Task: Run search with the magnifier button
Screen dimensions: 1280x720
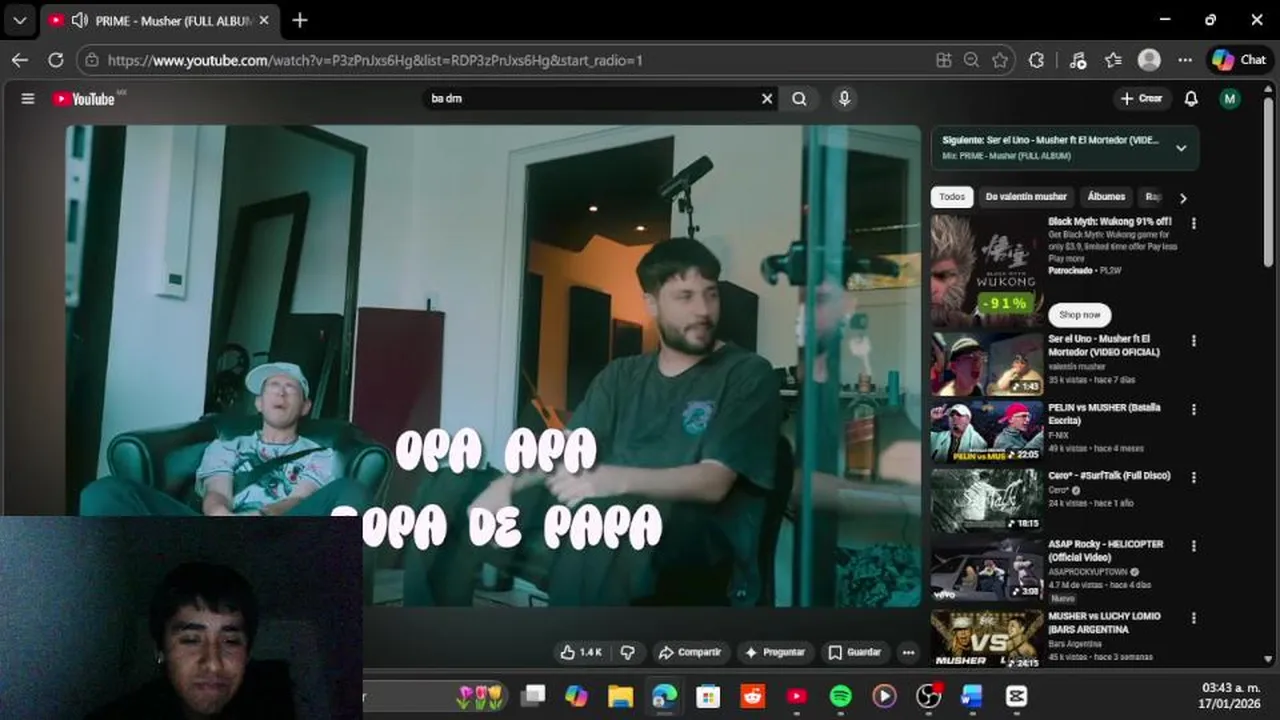Action: pos(799,99)
